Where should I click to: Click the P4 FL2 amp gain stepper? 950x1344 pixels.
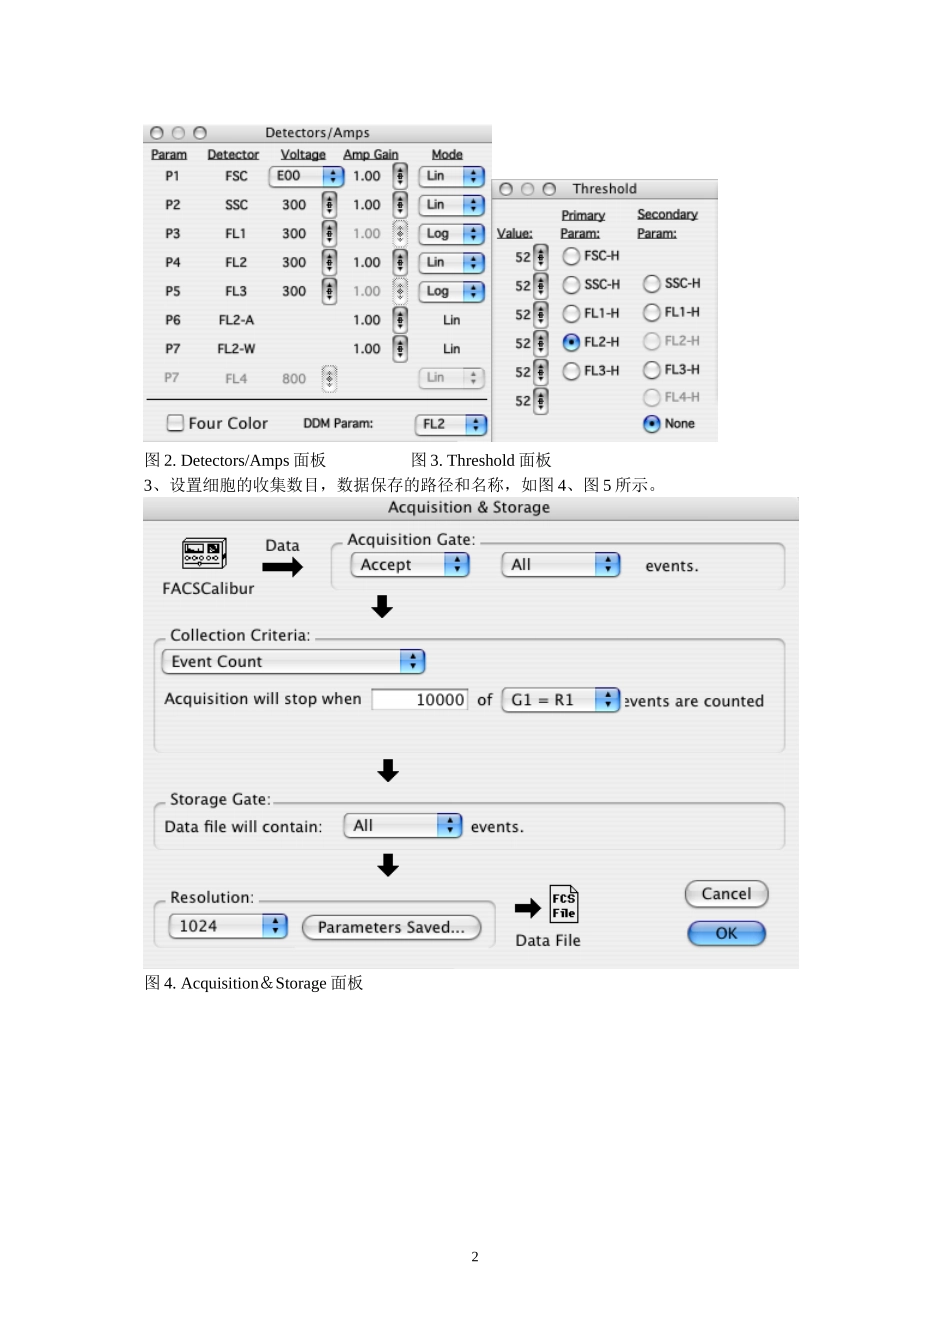click(x=400, y=263)
